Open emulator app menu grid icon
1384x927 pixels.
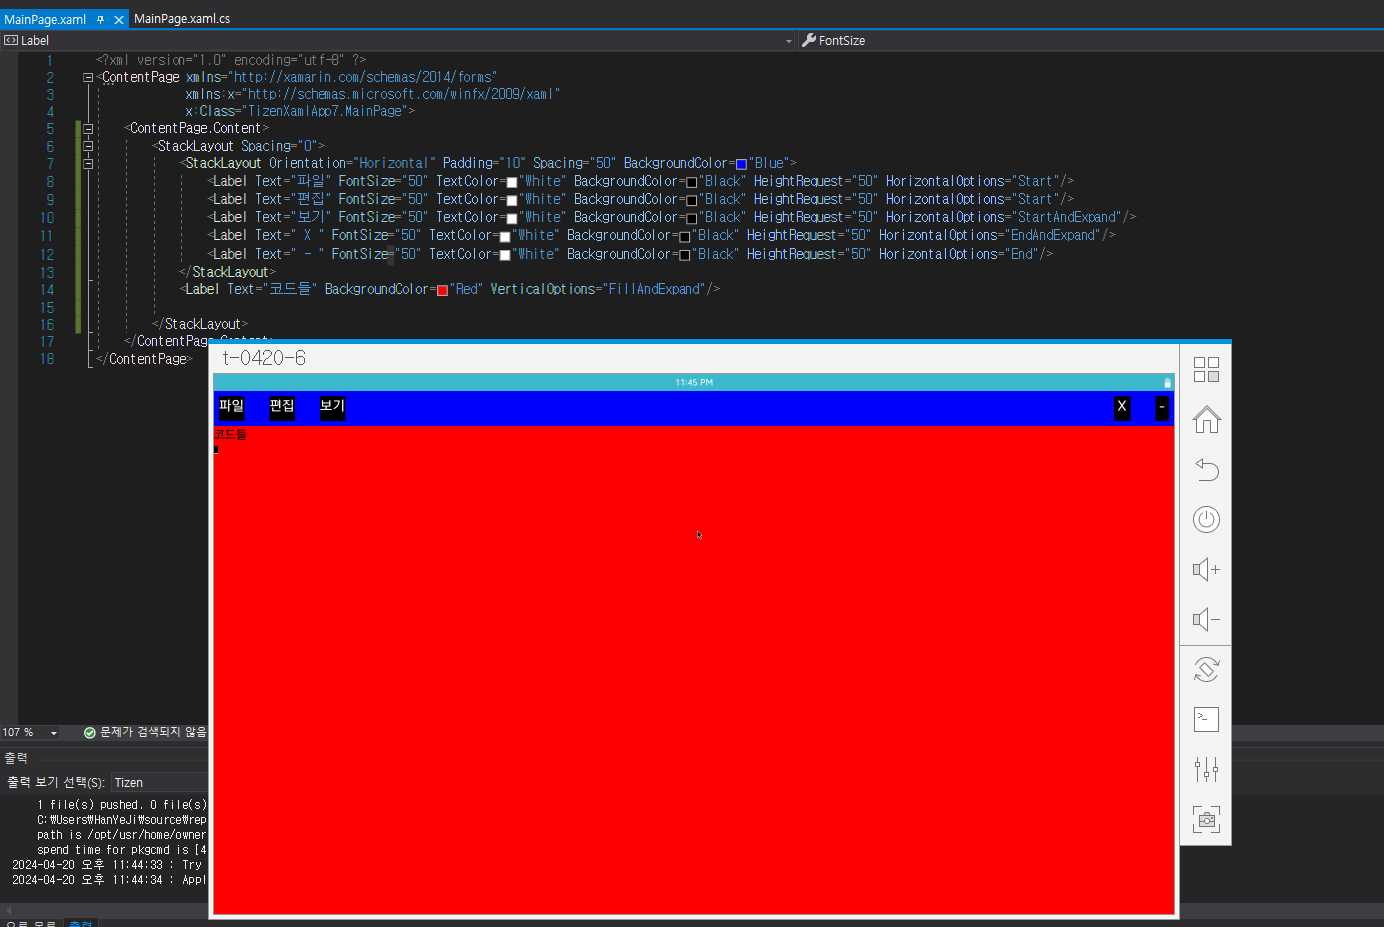click(x=1206, y=370)
